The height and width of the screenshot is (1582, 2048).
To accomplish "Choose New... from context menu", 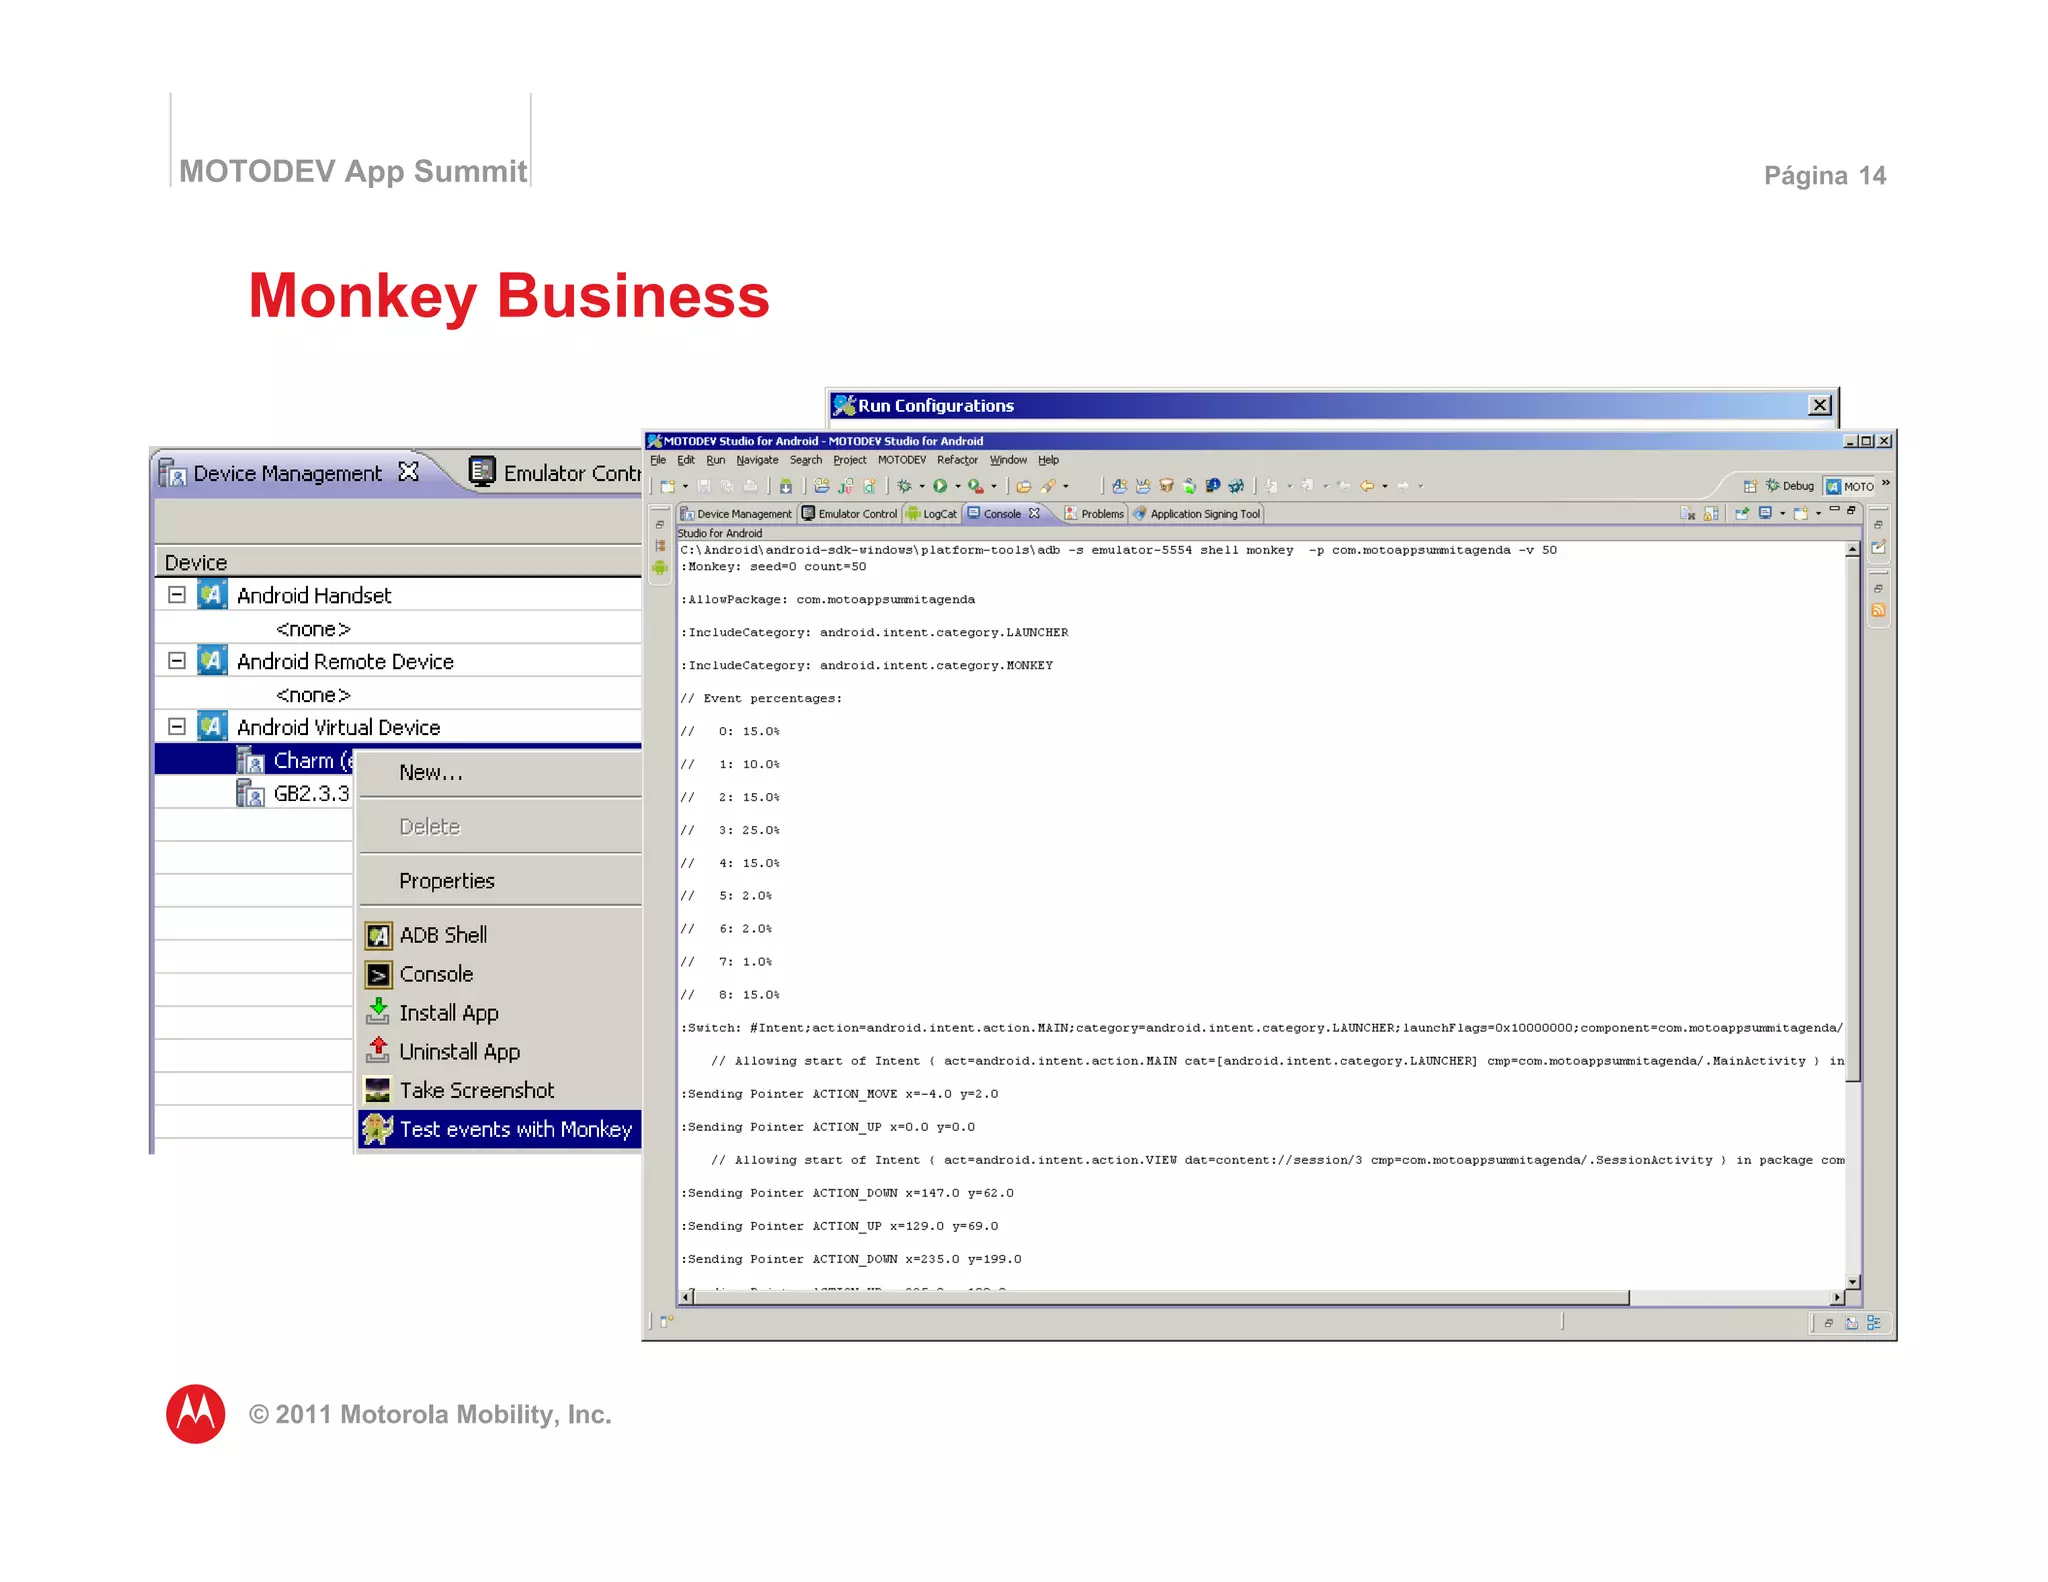I will (500, 772).
